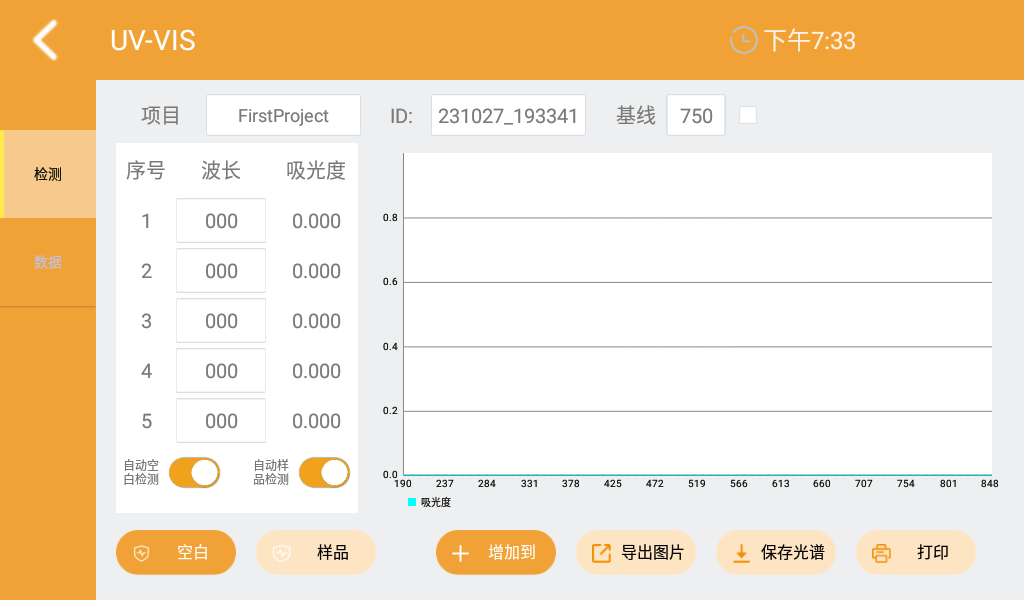Viewport: 1024px width, 600px height.
Task: Click the back arrow icon
Action: 44,40
